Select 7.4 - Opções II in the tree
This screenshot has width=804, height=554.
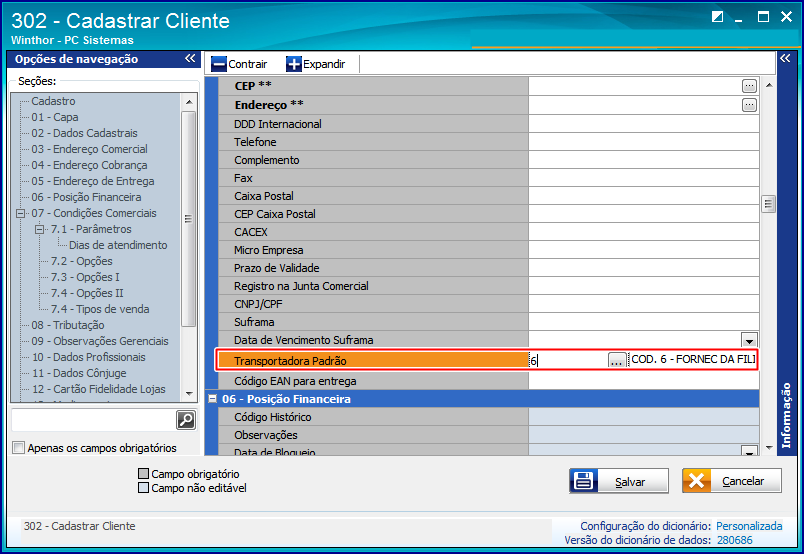[87, 293]
